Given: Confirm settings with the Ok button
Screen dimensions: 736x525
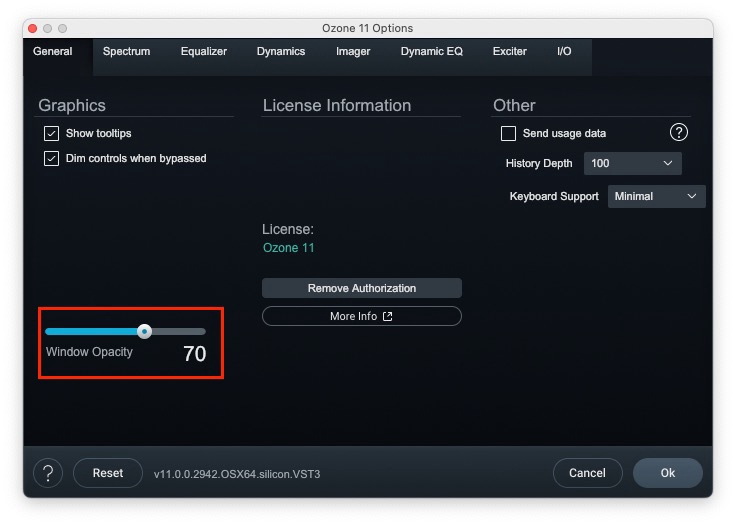Looking at the screenshot, I should [x=667, y=473].
